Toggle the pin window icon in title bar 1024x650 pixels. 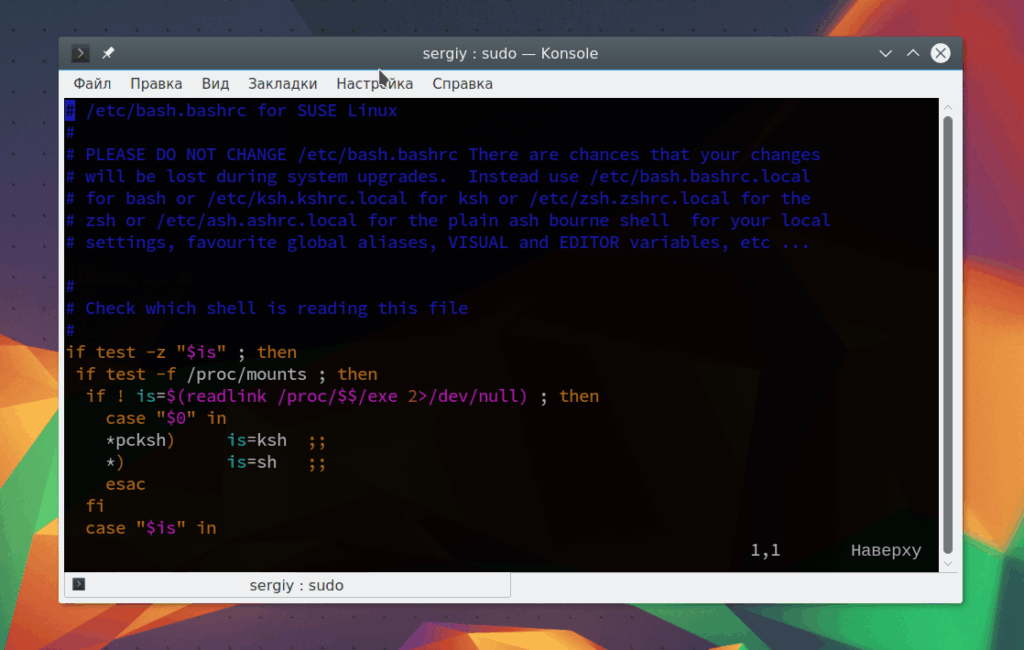(x=108, y=53)
